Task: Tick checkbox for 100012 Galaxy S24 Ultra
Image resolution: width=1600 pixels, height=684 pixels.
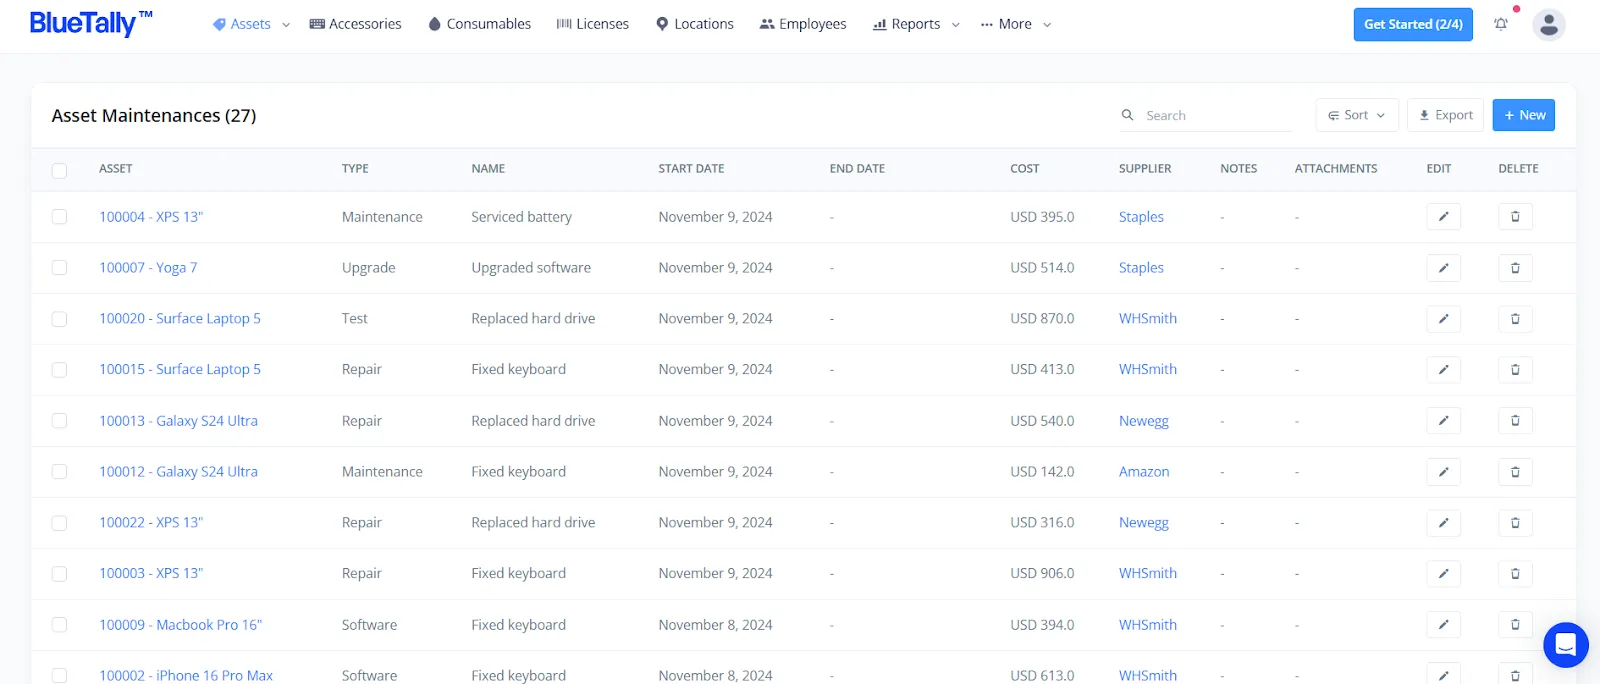Action: point(60,472)
